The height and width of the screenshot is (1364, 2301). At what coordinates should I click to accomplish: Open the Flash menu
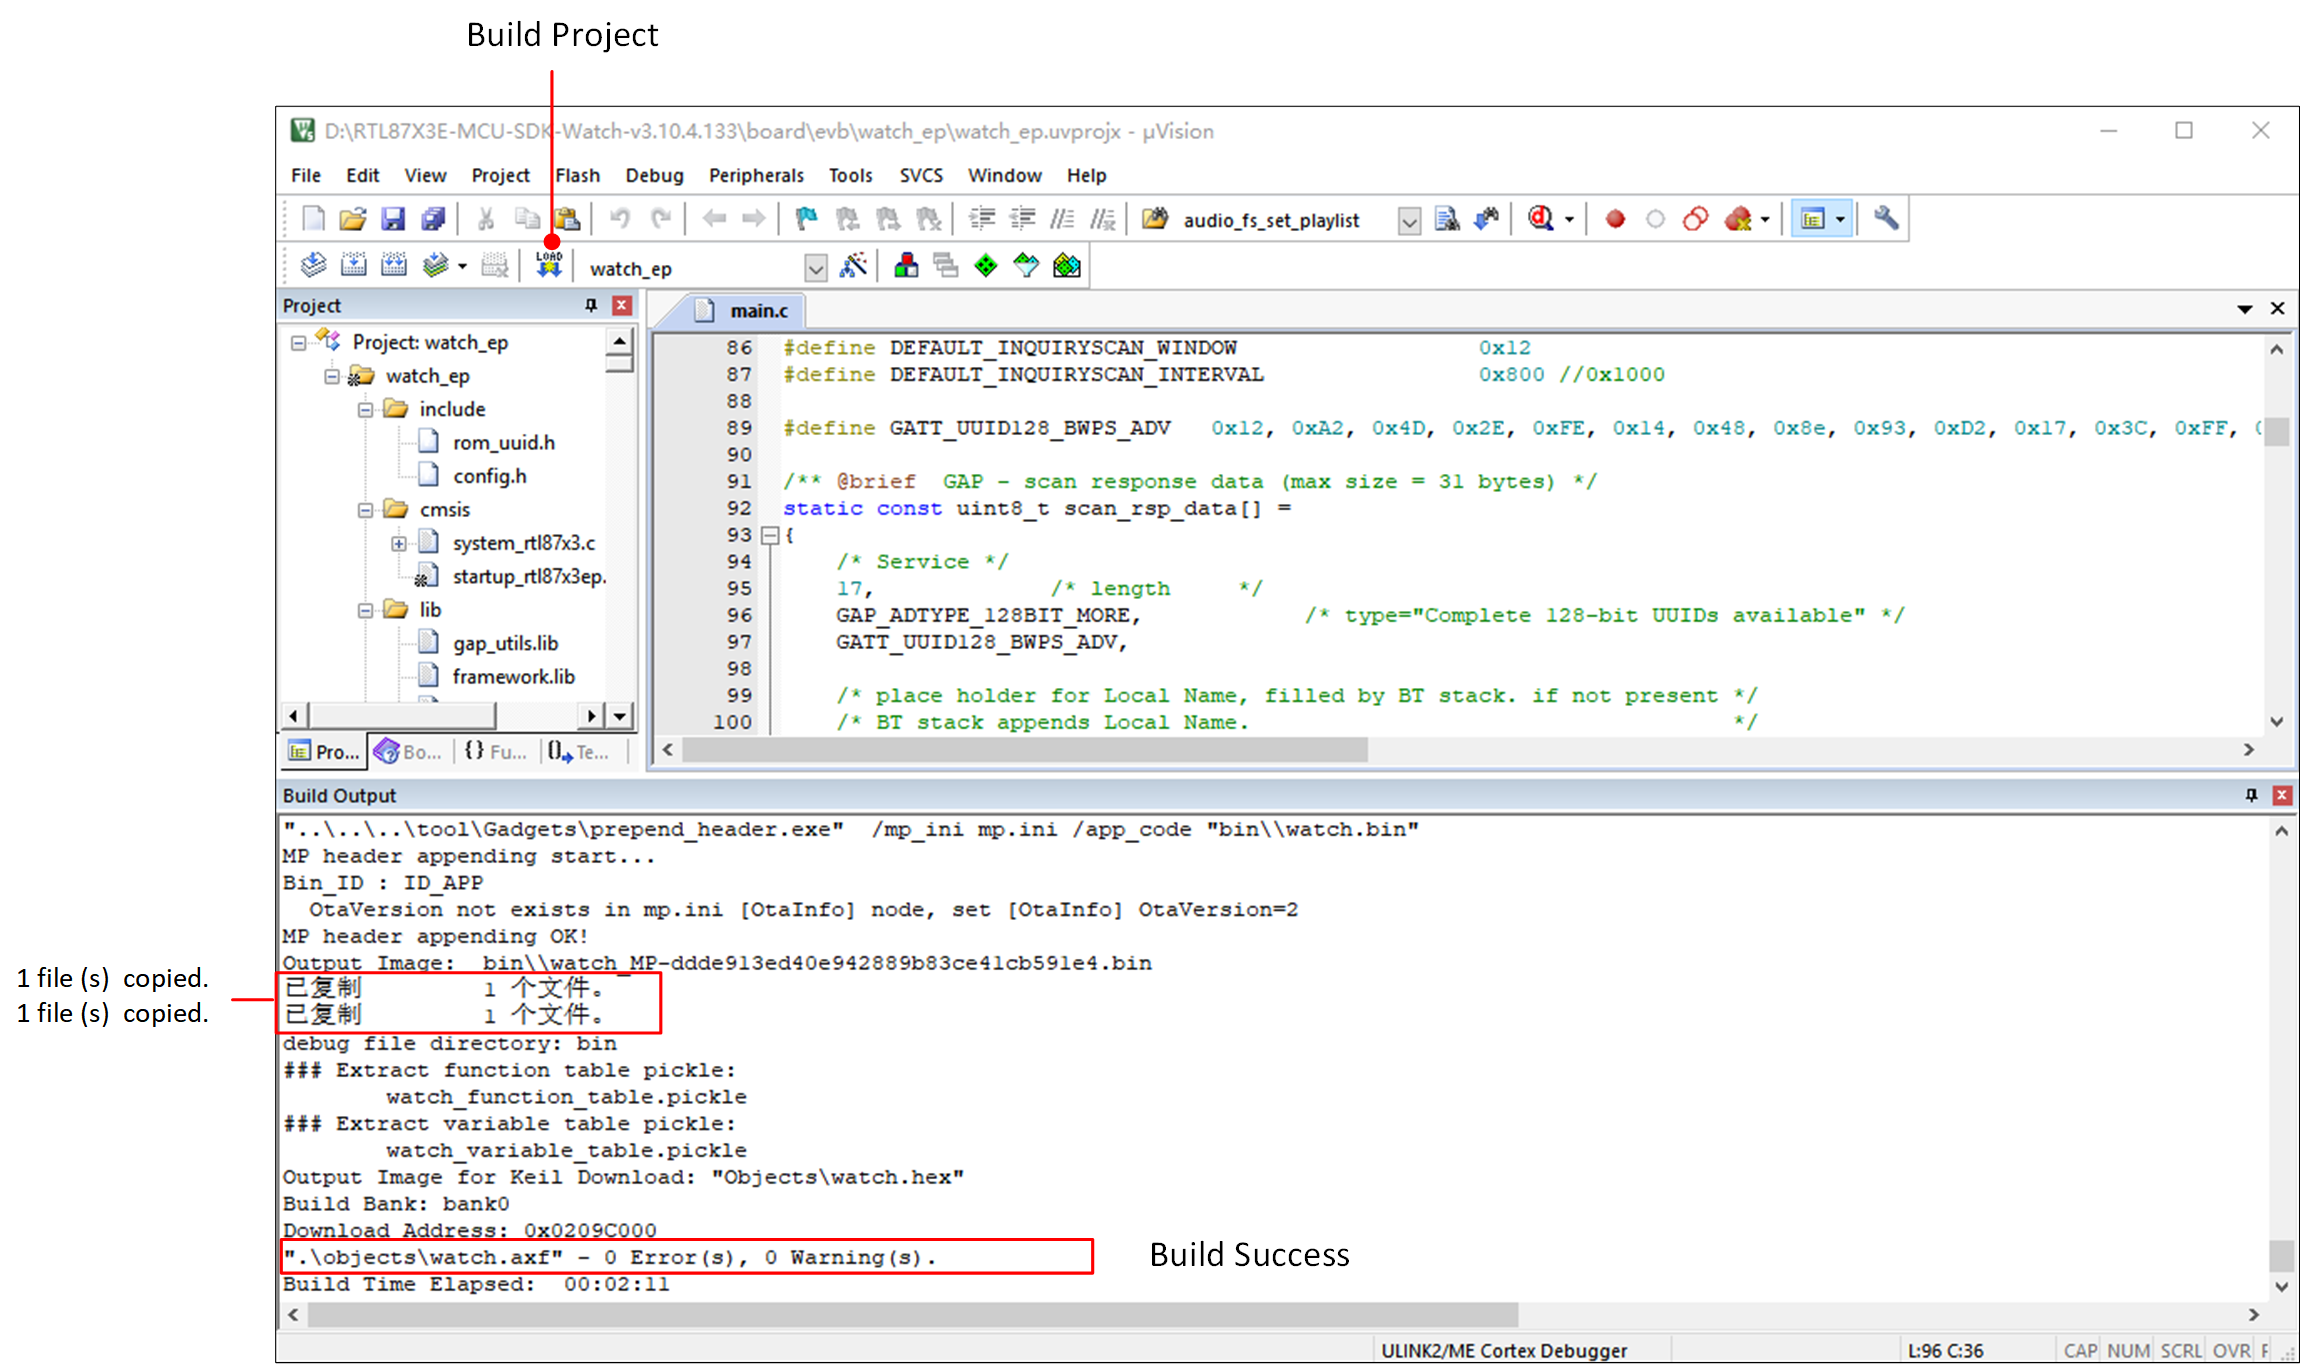point(577,175)
